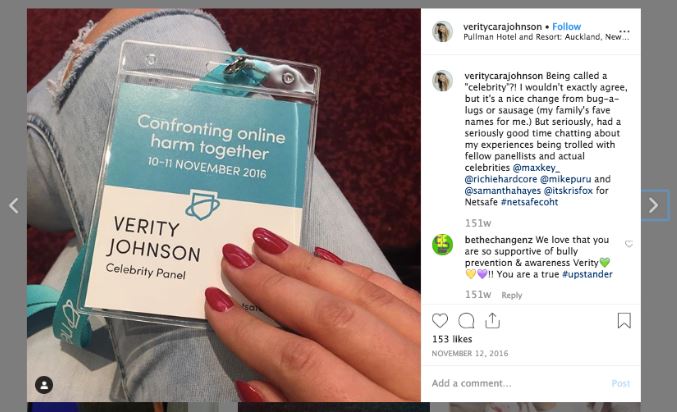Open the #upstander hashtag
Viewport: 677px width, 412px height.
click(x=587, y=274)
